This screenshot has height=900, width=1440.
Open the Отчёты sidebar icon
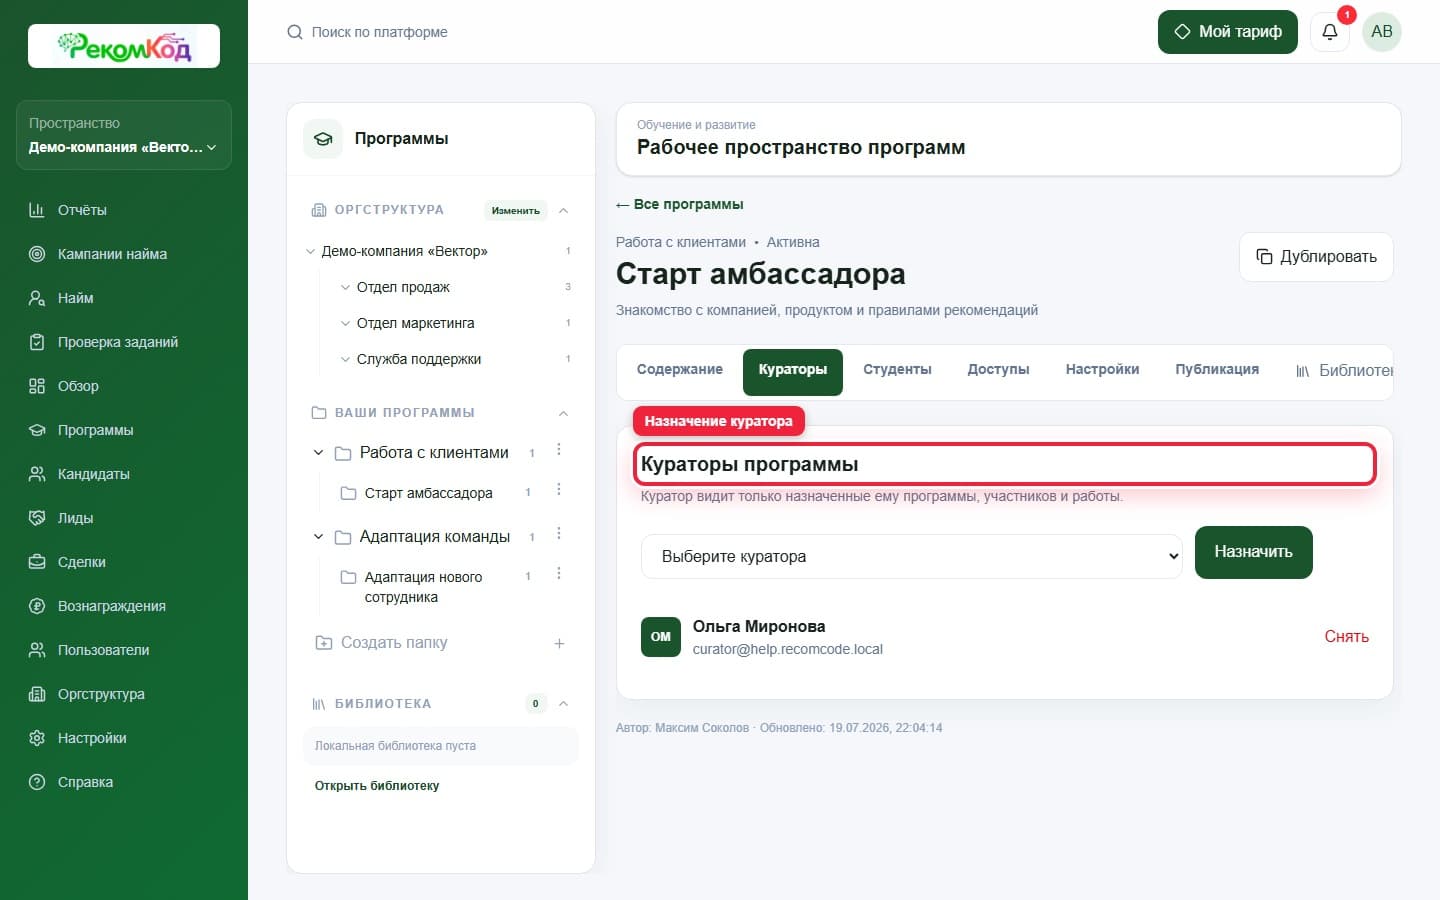pyautogui.click(x=37, y=210)
